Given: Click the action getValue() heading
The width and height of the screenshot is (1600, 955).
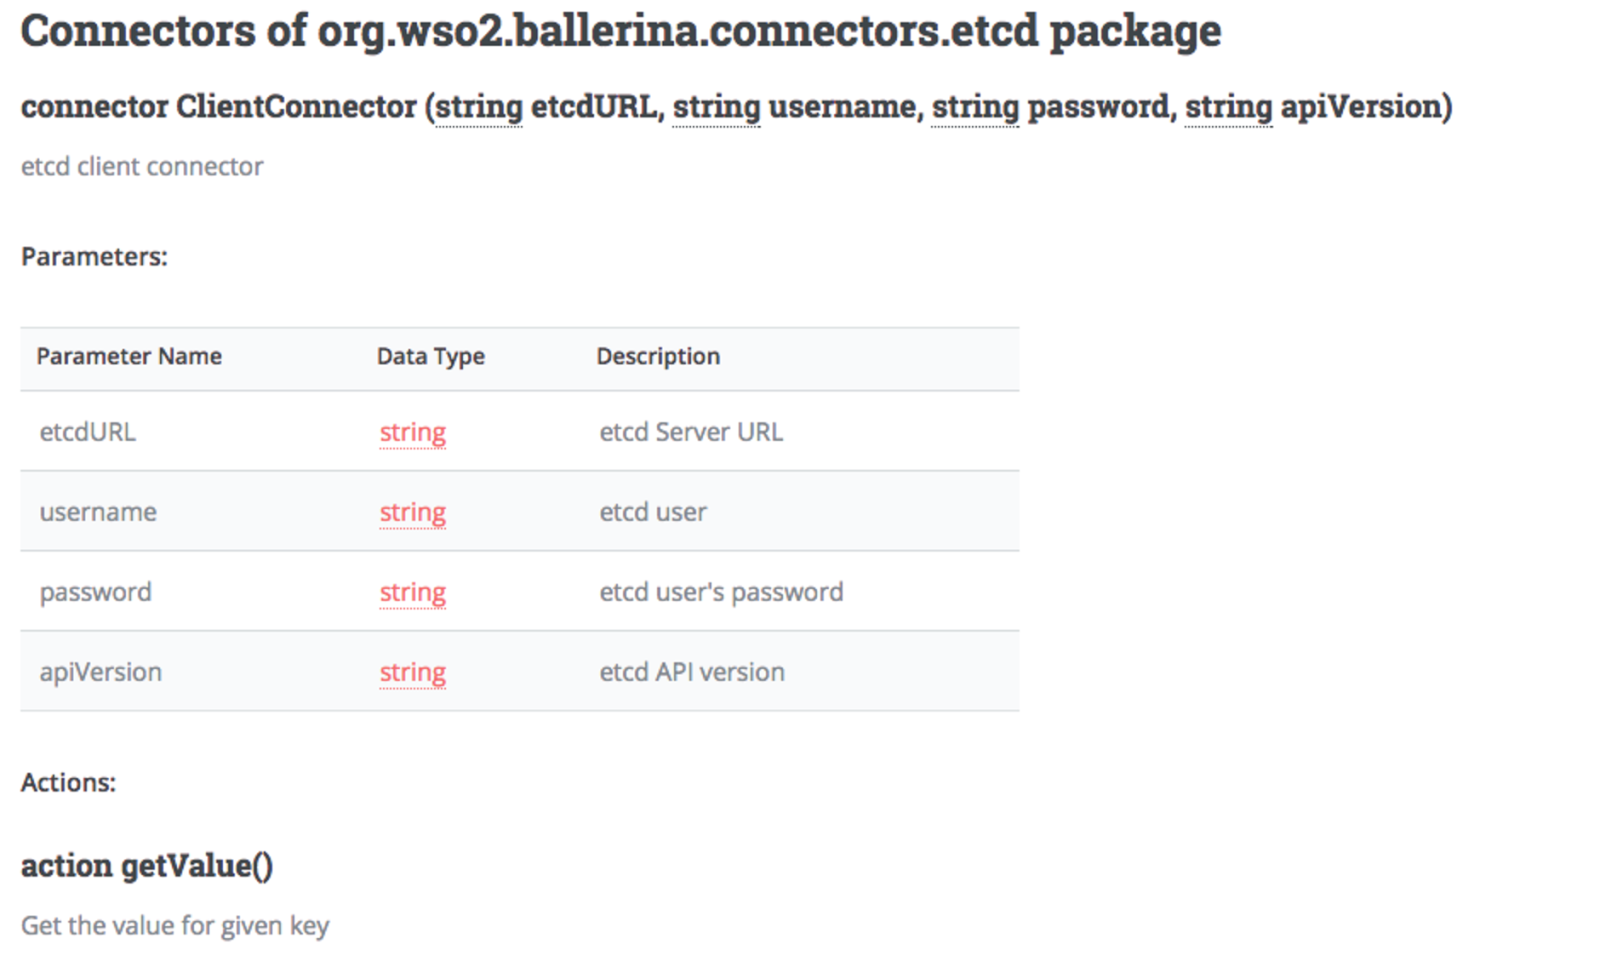Looking at the screenshot, I should click(x=147, y=866).
